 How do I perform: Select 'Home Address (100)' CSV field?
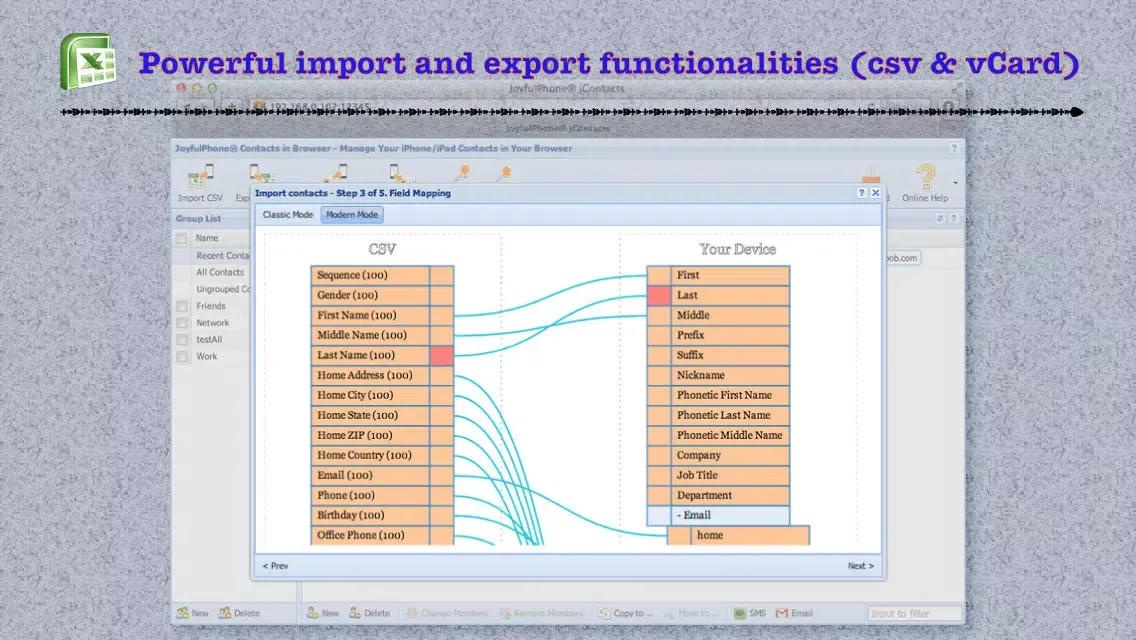(x=371, y=375)
